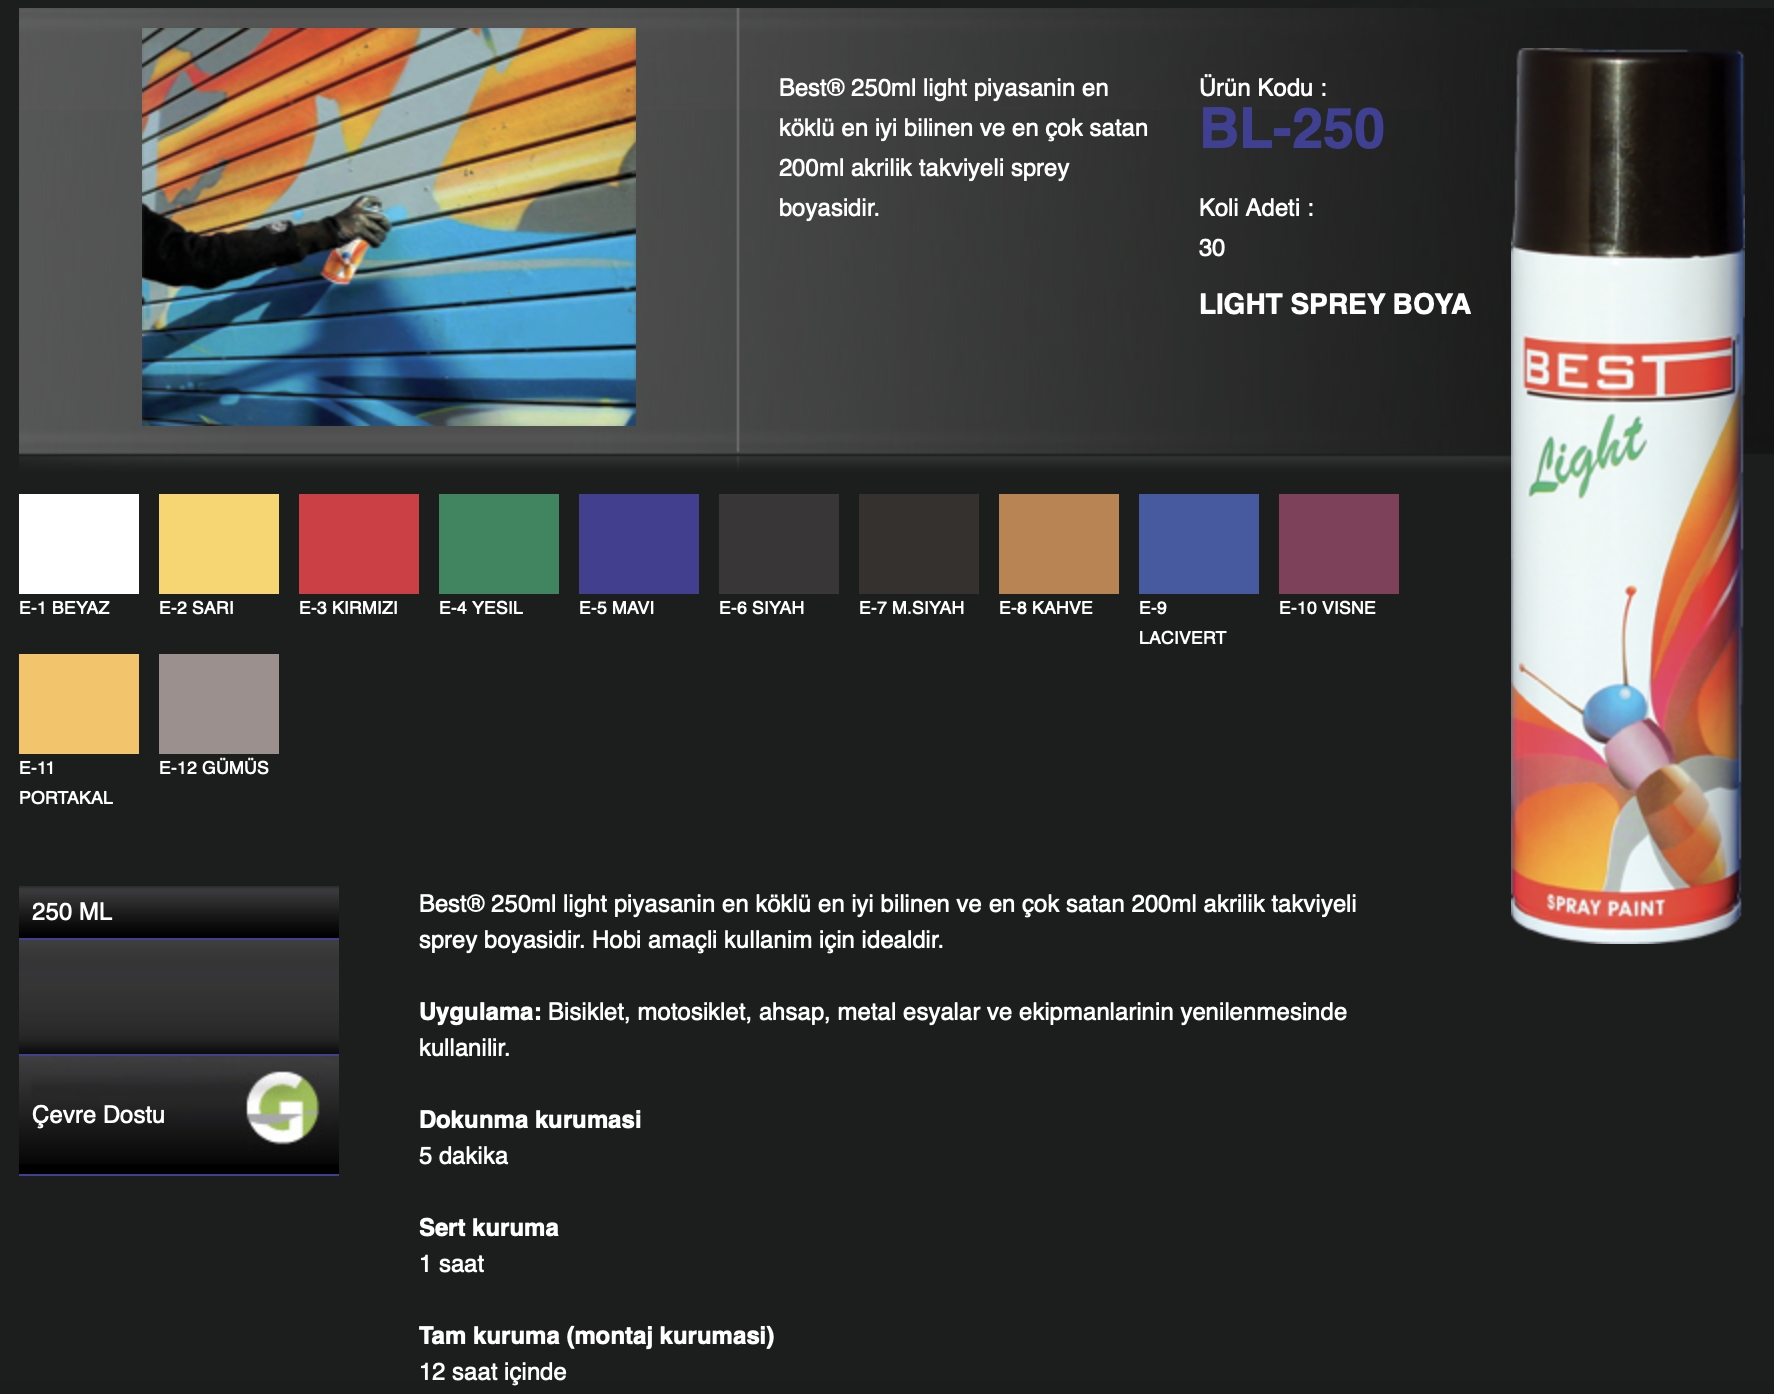Click the Sert kuruma heading
1774x1394 pixels.
[x=489, y=1228]
